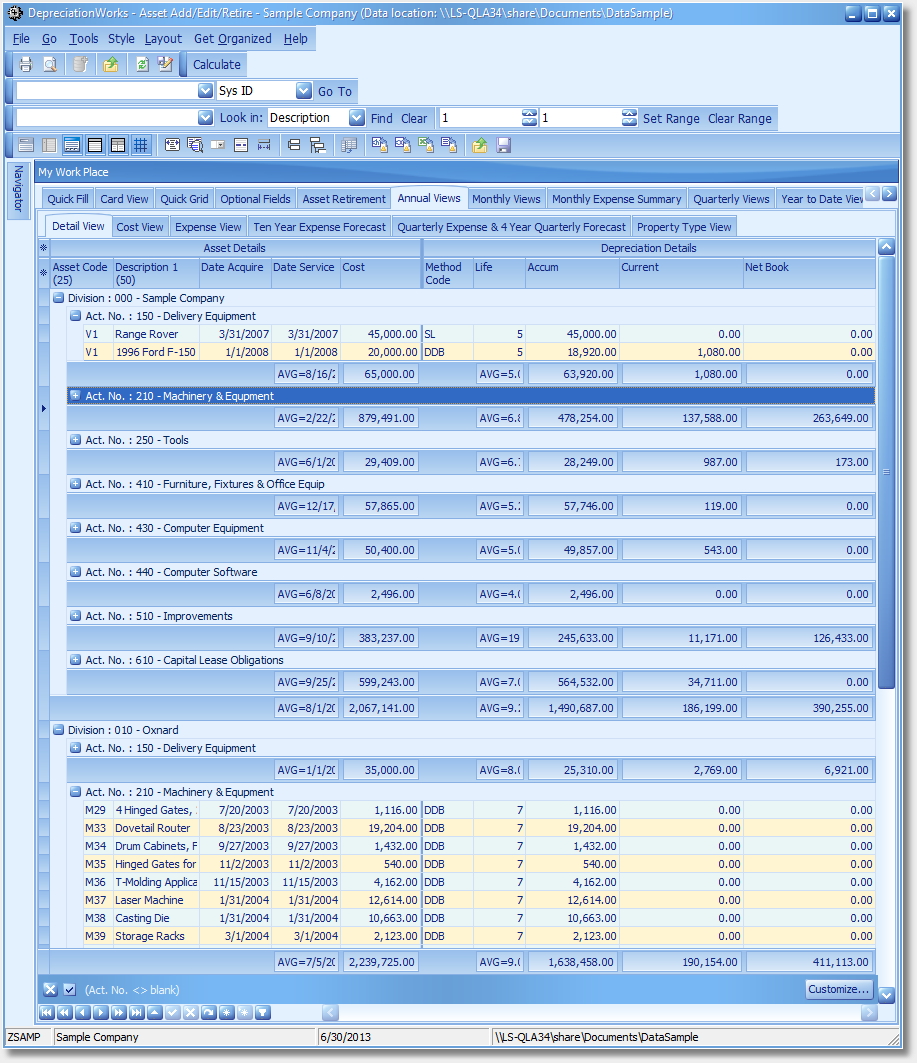Click the Set Range button
Image resolution: width=917 pixels, height=1063 pixels.
(x=671, y=118)
